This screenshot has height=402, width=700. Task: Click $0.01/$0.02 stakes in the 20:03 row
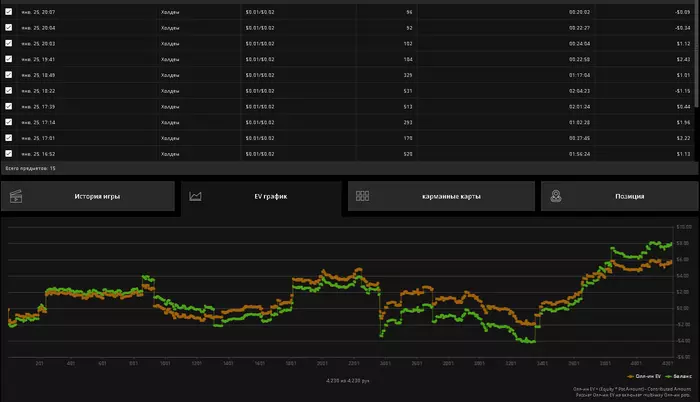coord(260,44)
